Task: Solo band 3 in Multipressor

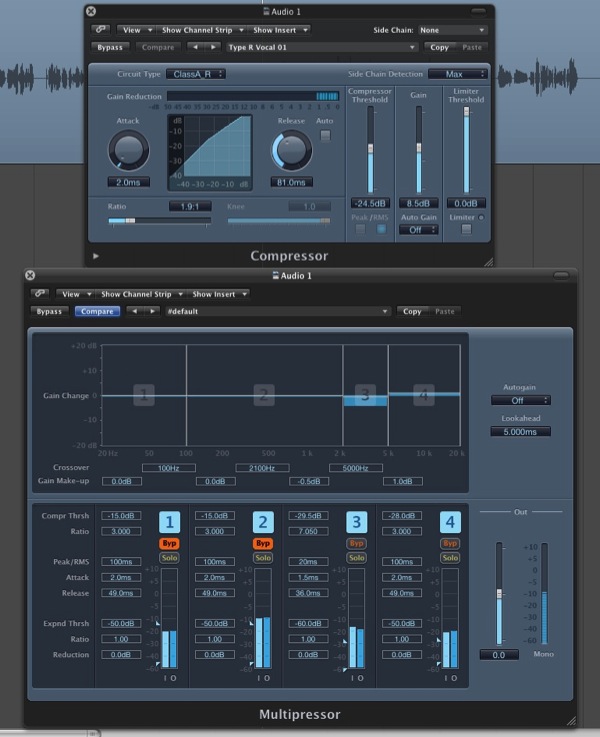Action: (x=356, y=558)
